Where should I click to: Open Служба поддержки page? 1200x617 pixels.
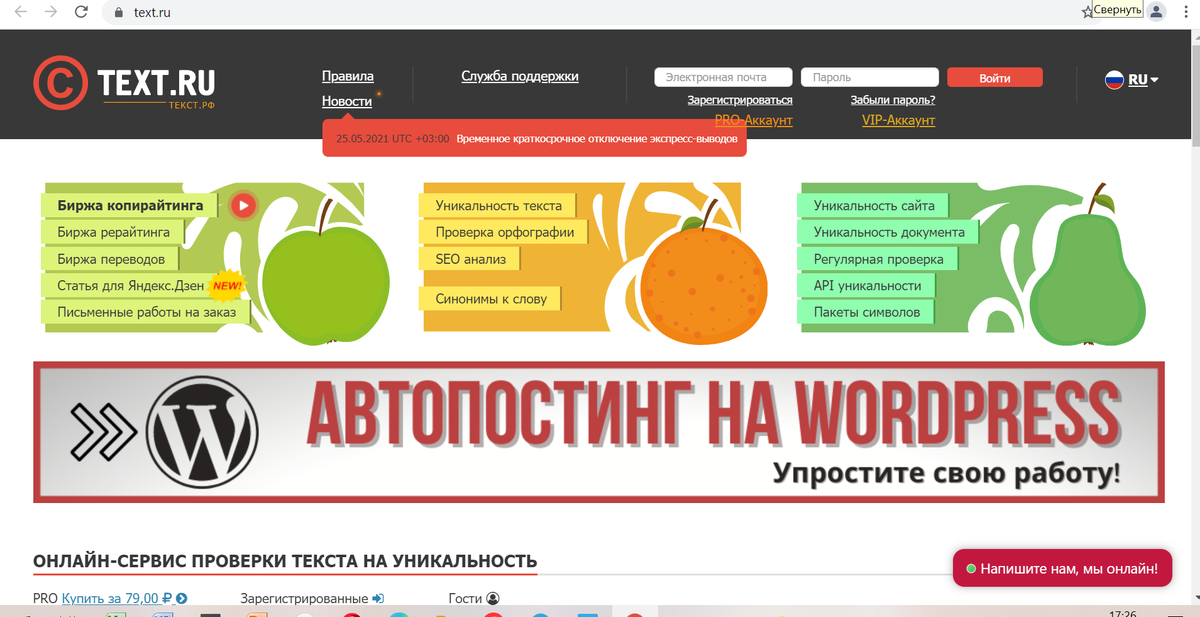(x=520, y=76)
